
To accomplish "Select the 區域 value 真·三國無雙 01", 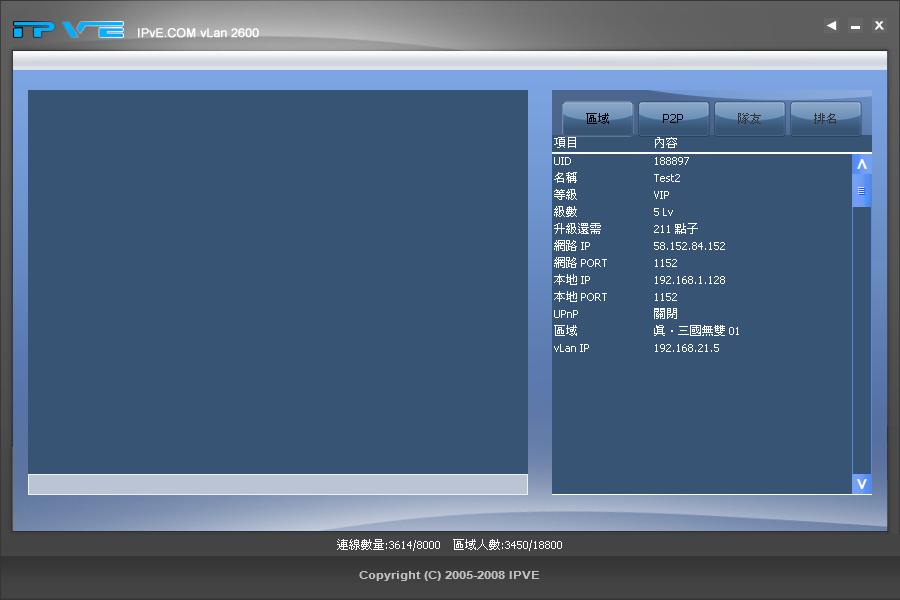I will click(696, 331).
